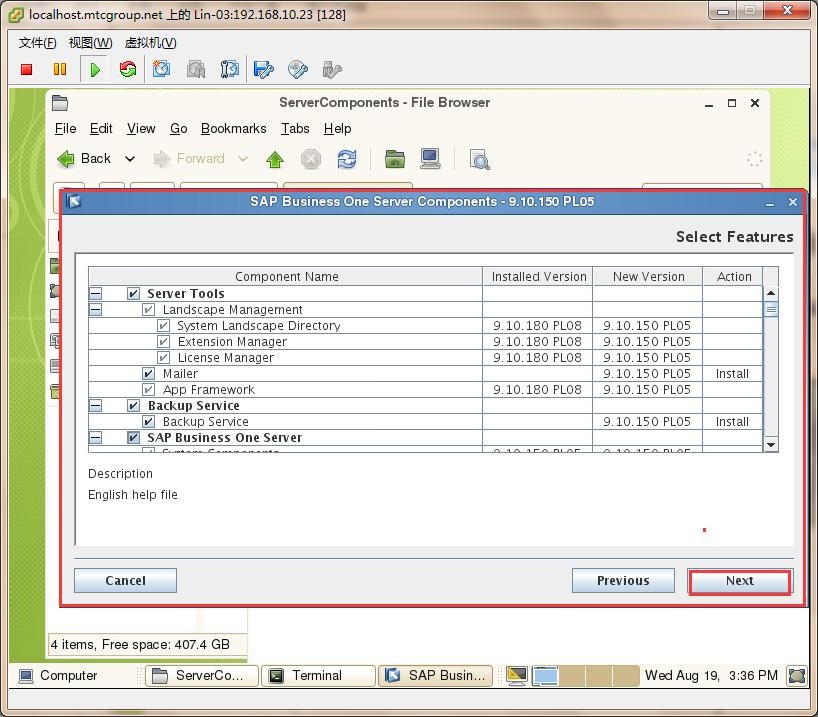This screenshot has height=717, width=818.
Task: Click the green play (power on) icon
Action: pos(95,69)
